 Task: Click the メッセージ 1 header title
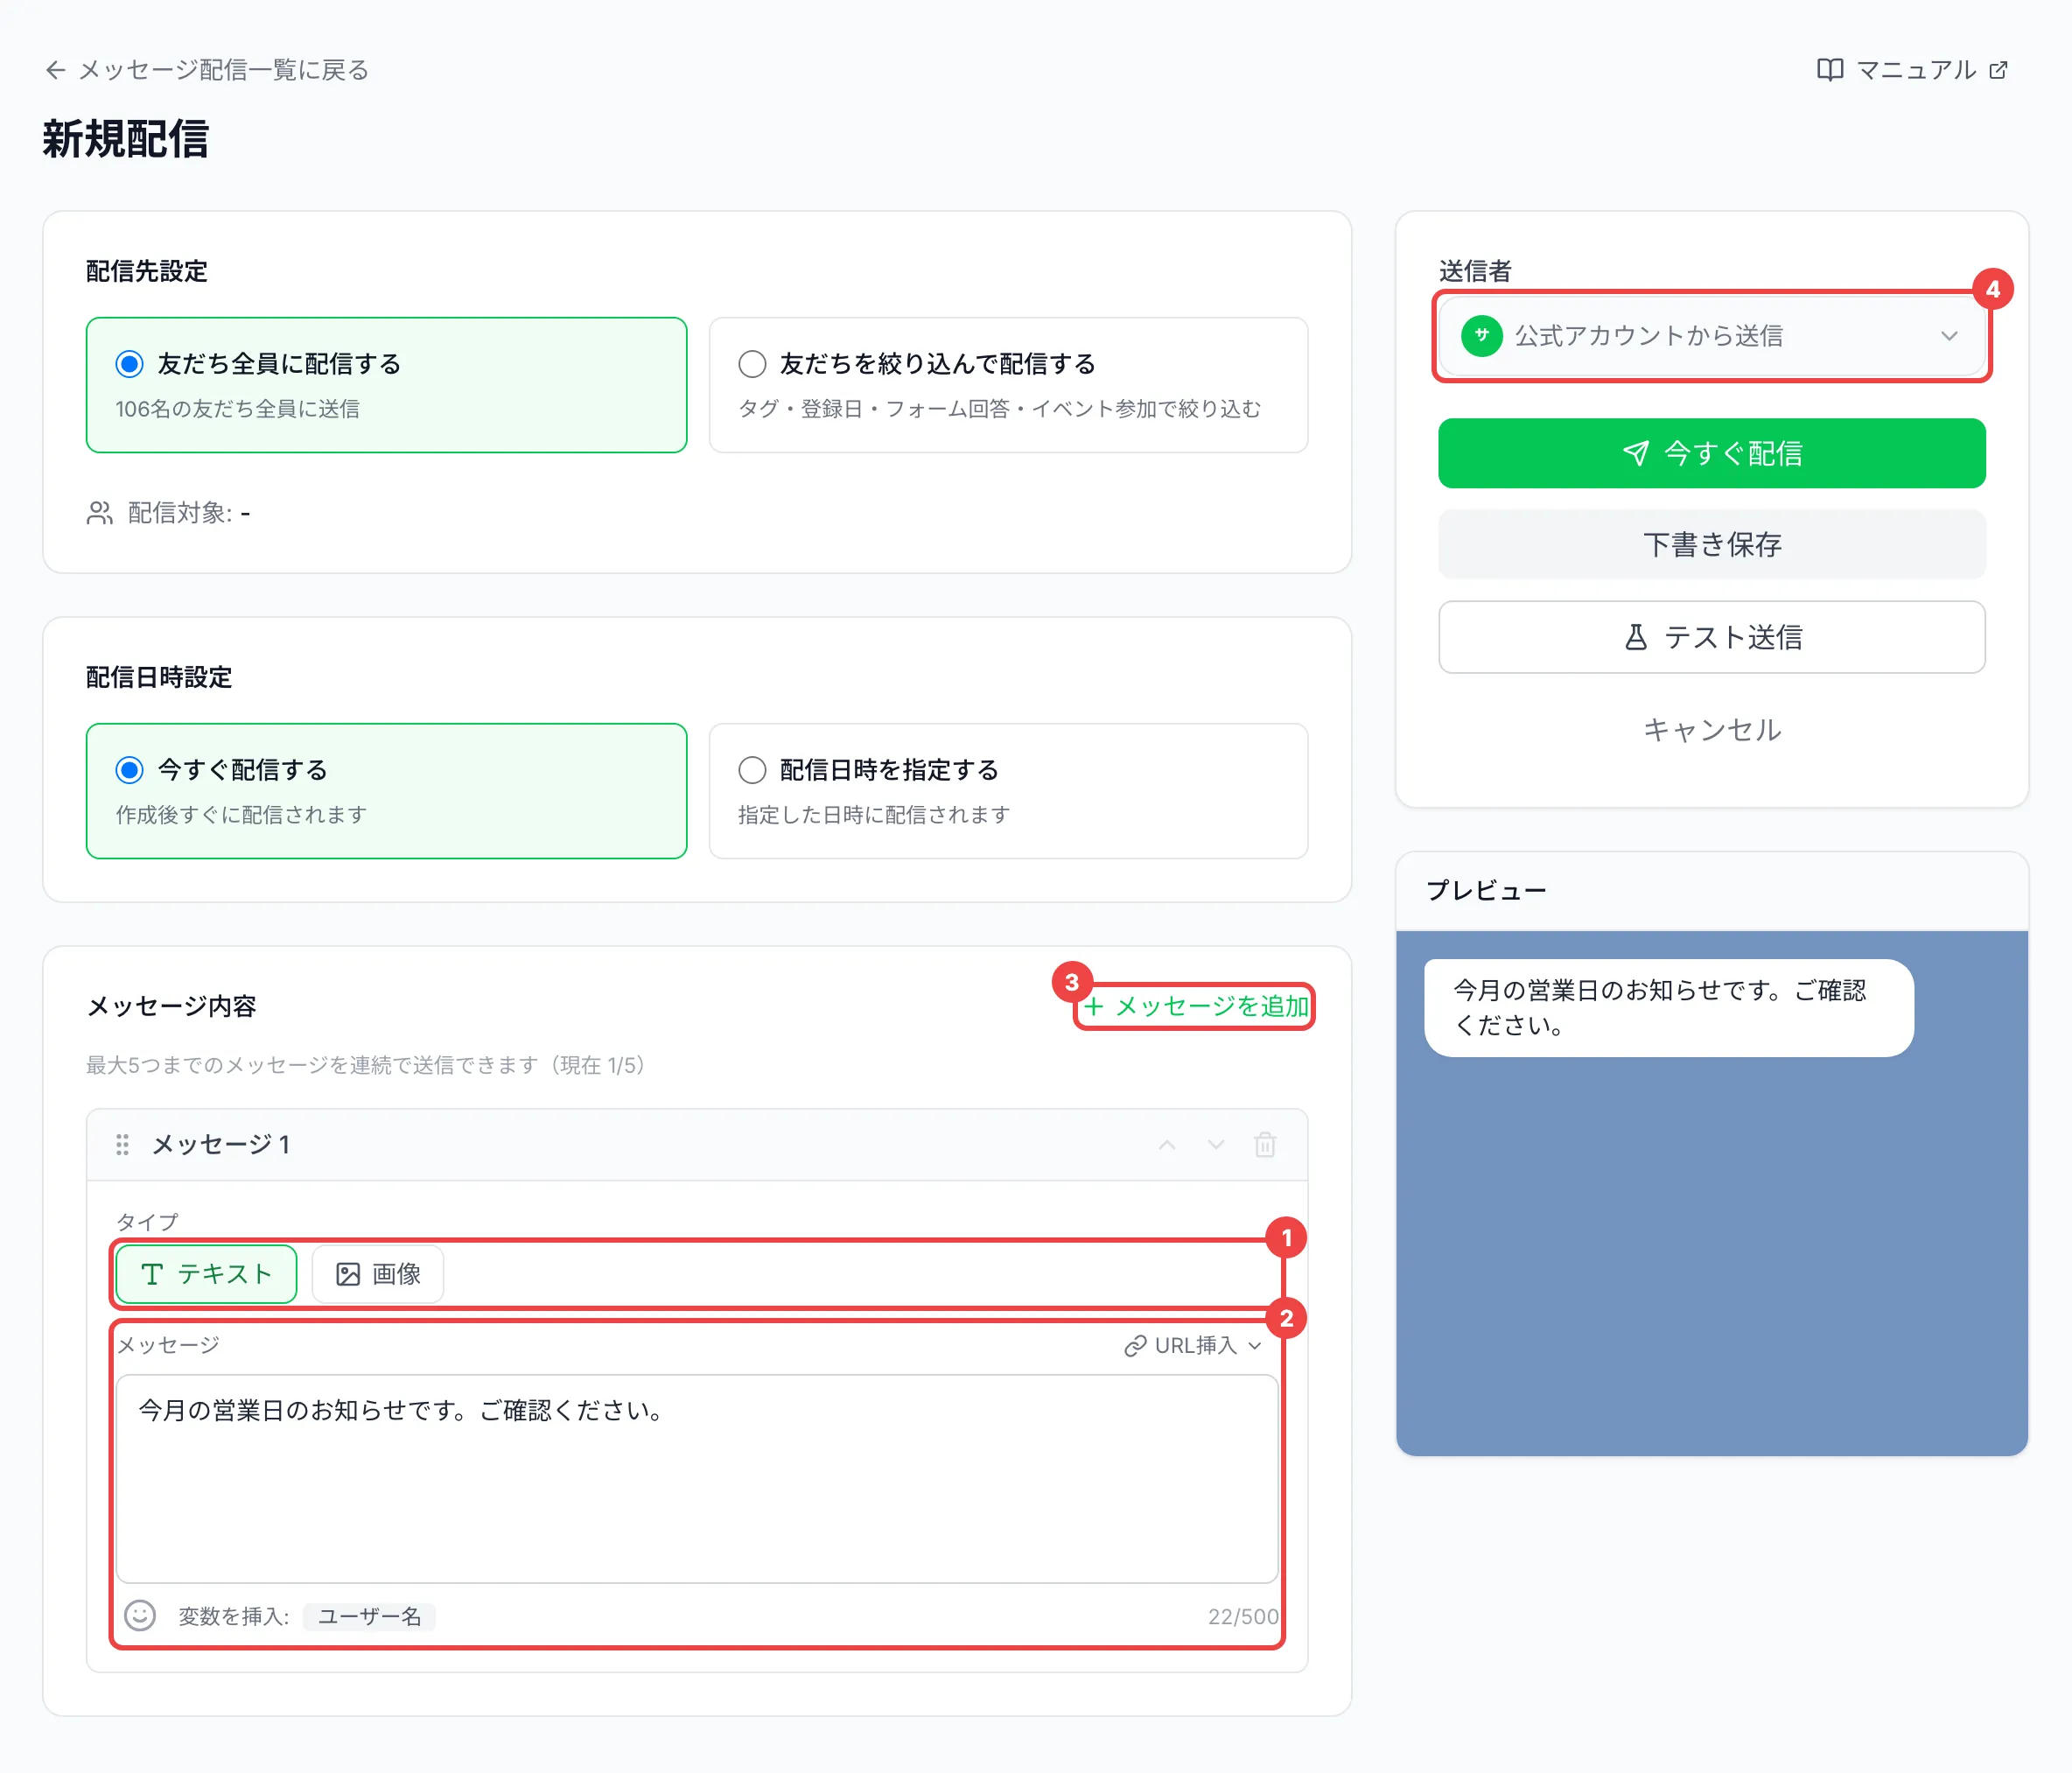point(221,1144)
